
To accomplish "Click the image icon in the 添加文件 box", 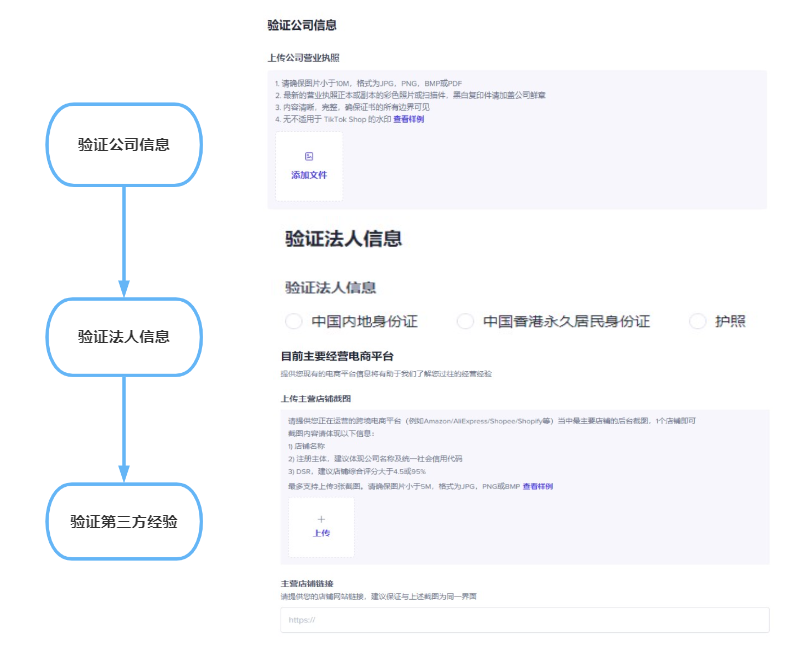I will 309,156.
